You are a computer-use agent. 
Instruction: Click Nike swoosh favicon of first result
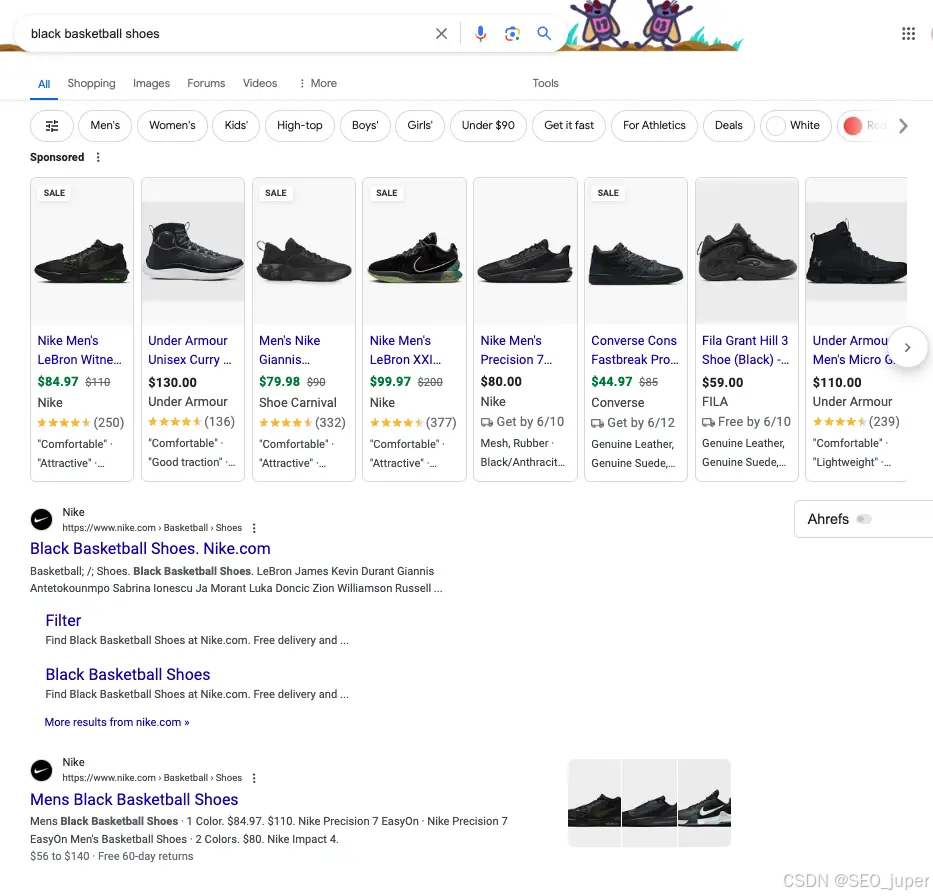42,519
